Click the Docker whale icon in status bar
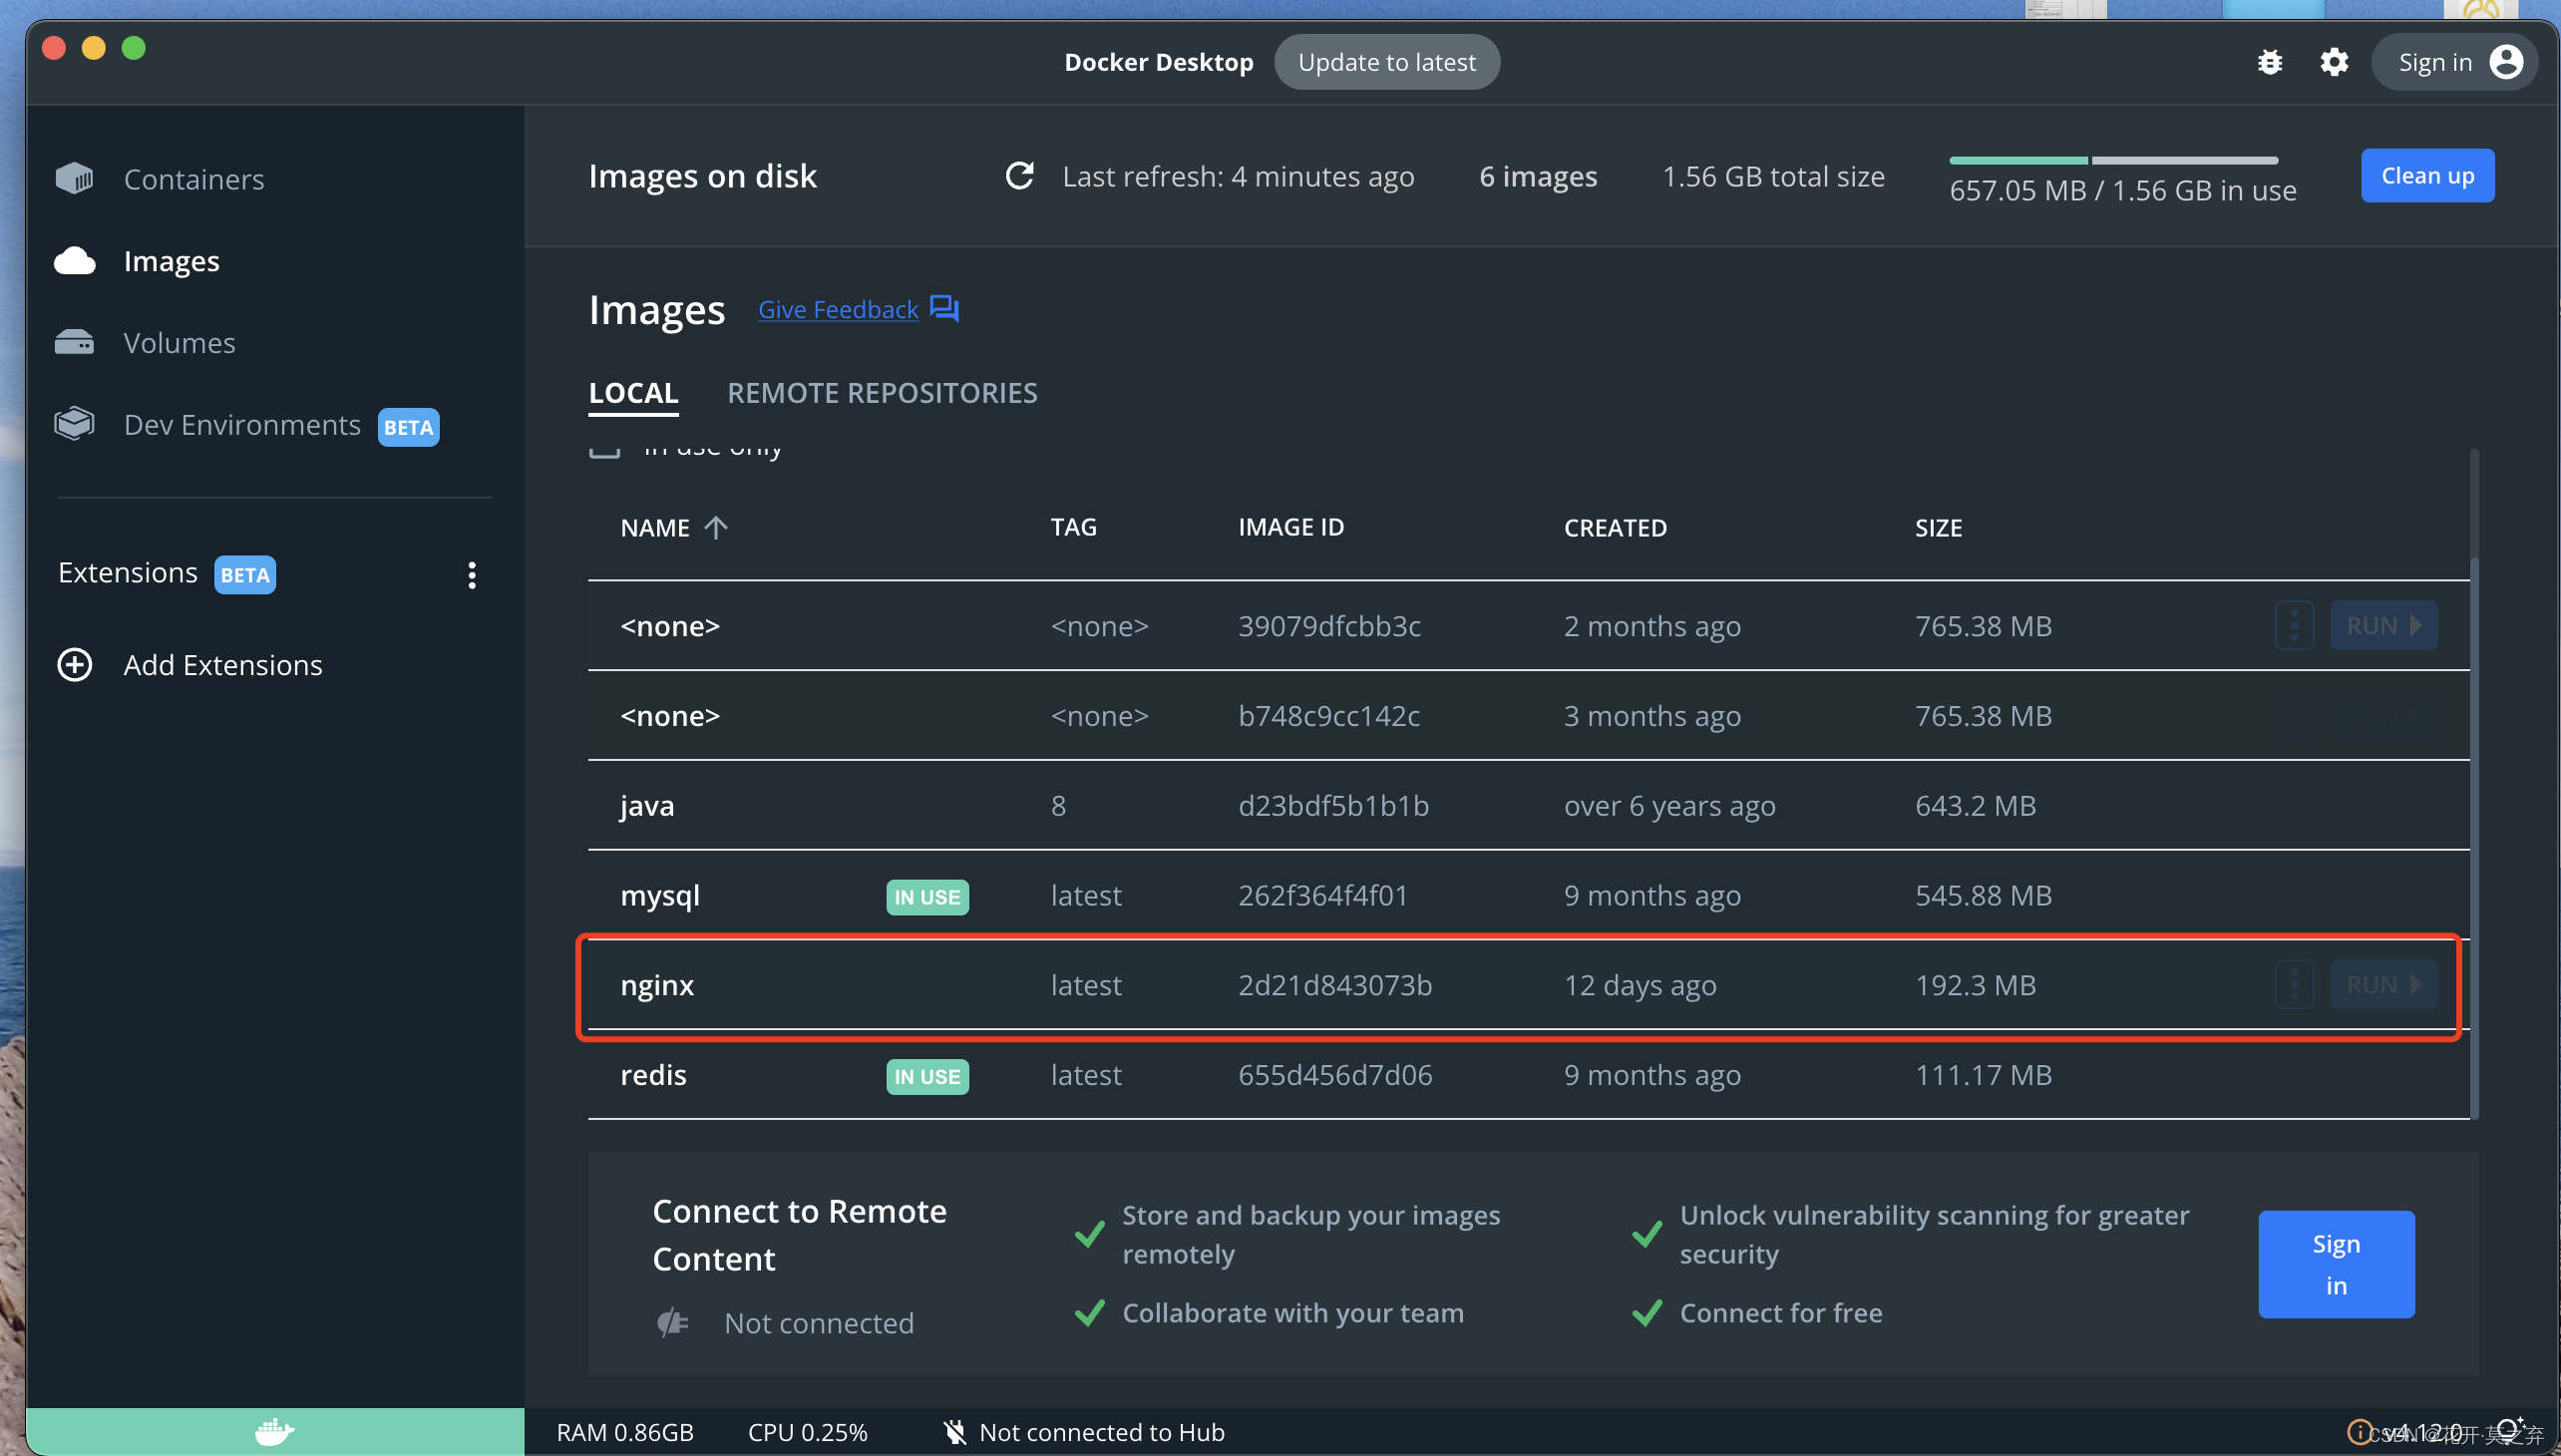The image size is (2561, 1456). (x=274, y=1431)
